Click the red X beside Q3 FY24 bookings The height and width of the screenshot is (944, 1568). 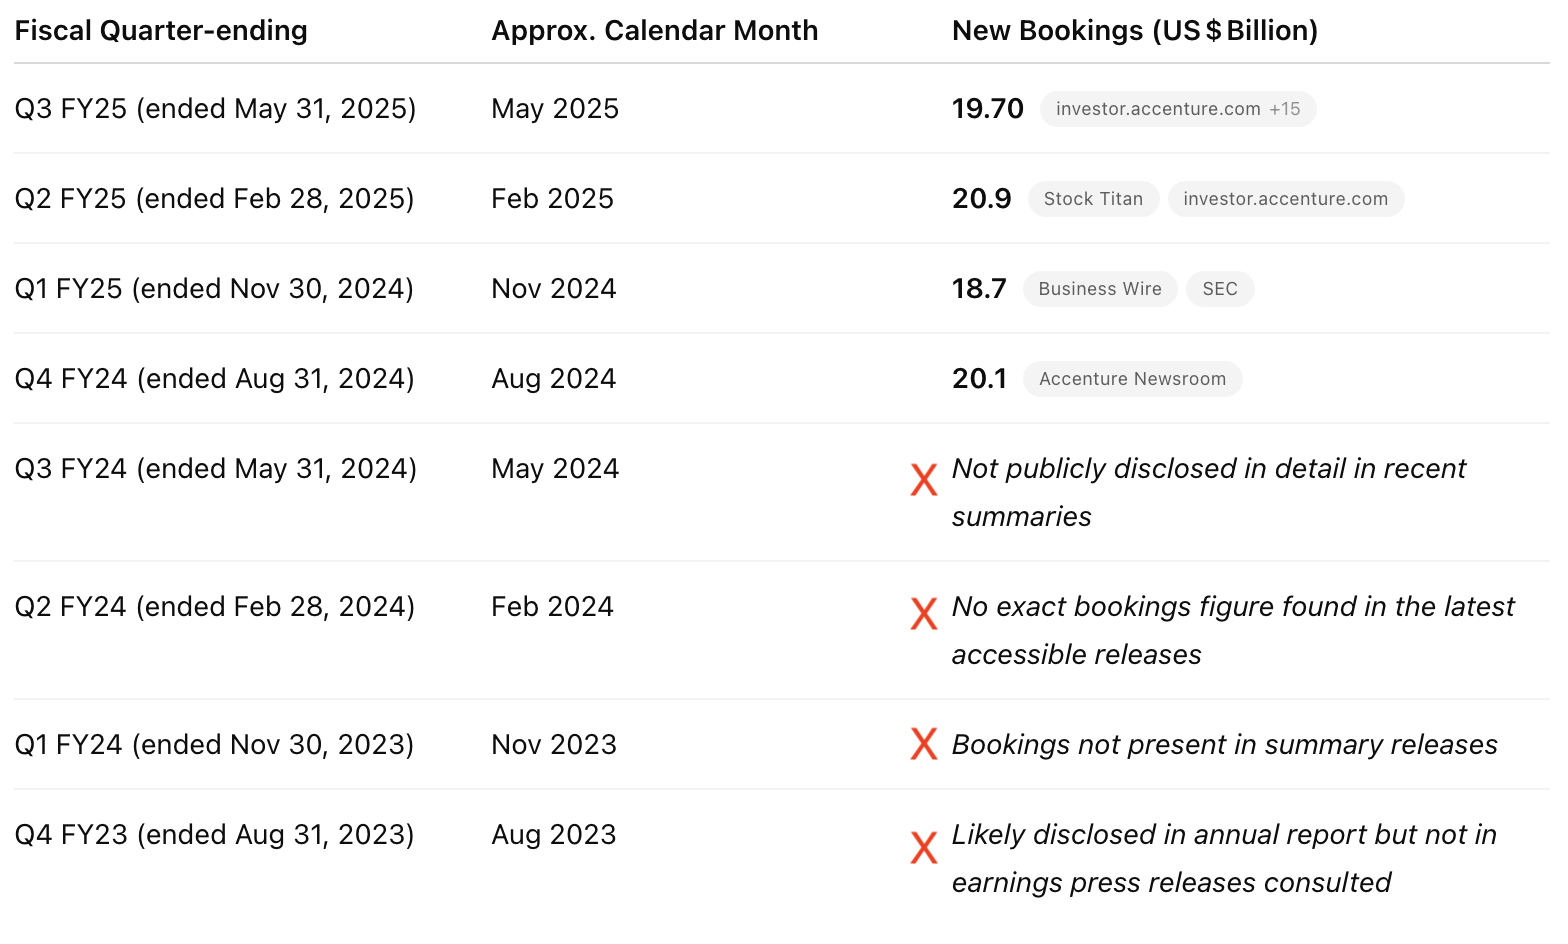pyautogui.click(x=924, y=480)
